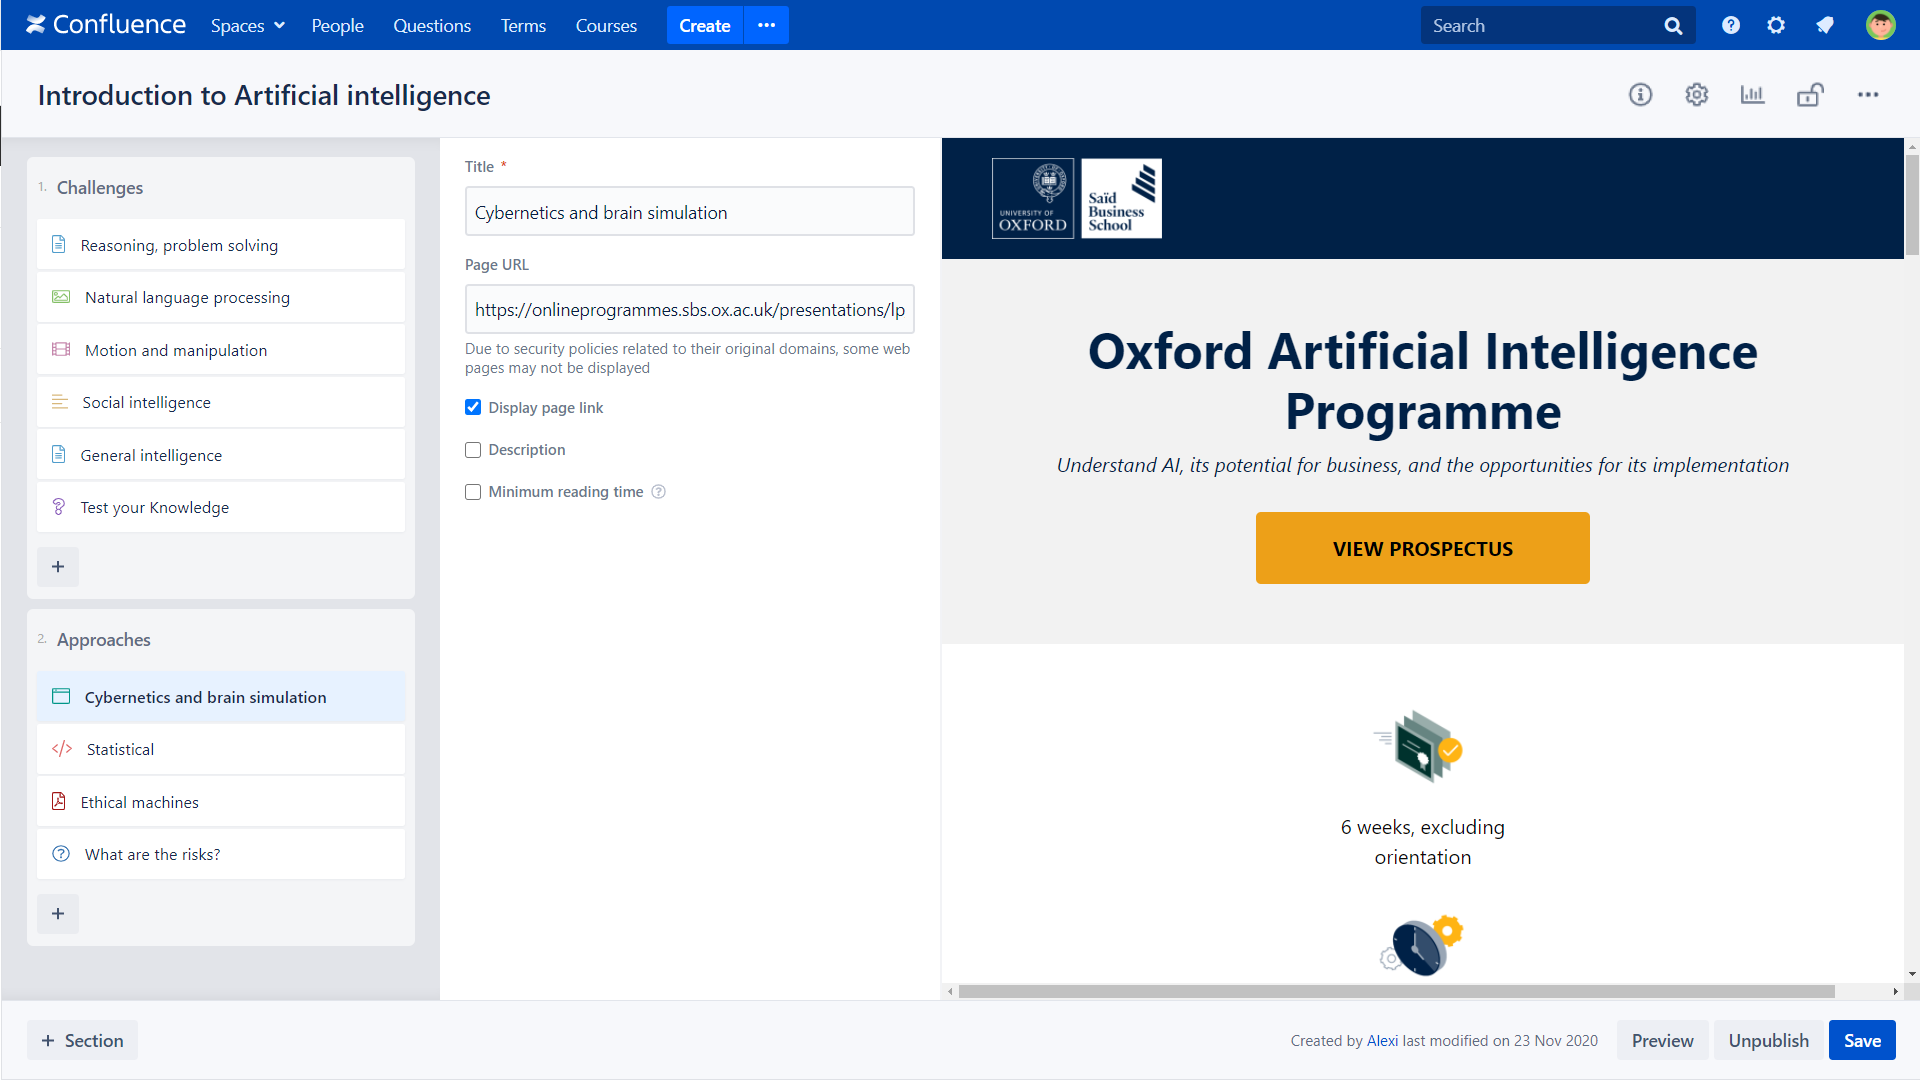Focus the top Search field
Viewport: 1920px width, 1080px height.
(1557, 26)
